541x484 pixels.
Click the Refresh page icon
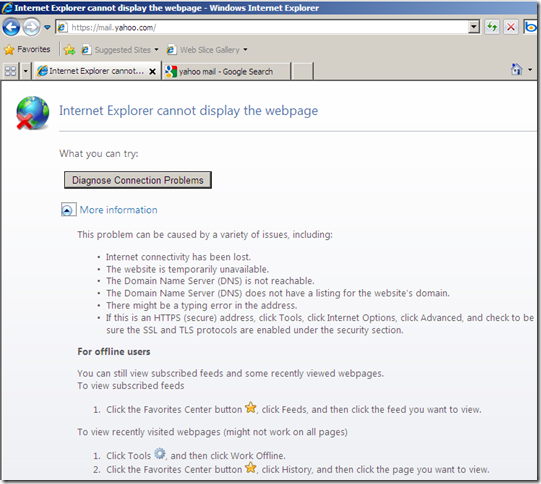click(492, 27)
